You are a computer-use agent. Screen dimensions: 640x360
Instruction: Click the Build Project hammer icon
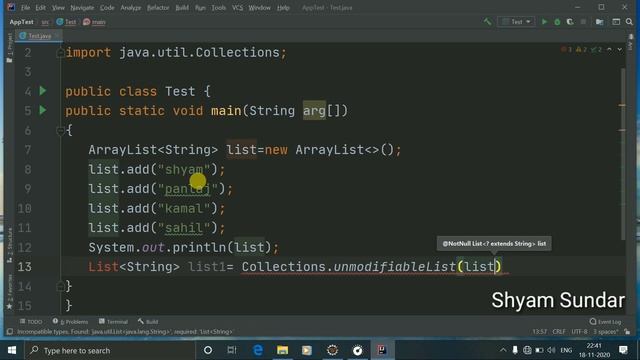[x=487, y=22]
